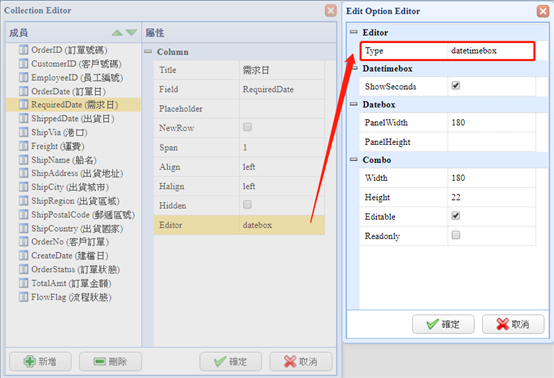Click the column icon beside CreateDate
Screen dimensions: 554x378
(x=23, y=255)
